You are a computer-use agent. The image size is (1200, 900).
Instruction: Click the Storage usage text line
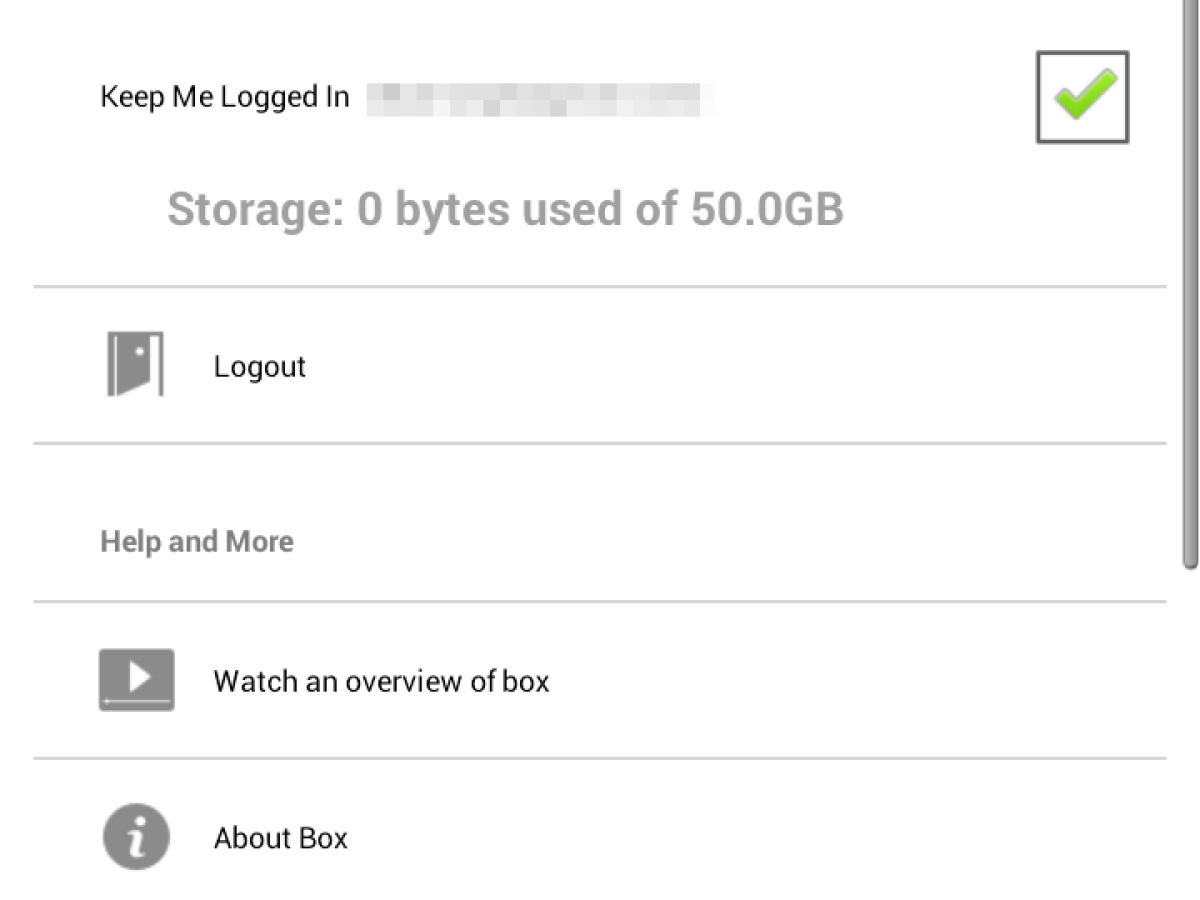click(x=505, y=210)
